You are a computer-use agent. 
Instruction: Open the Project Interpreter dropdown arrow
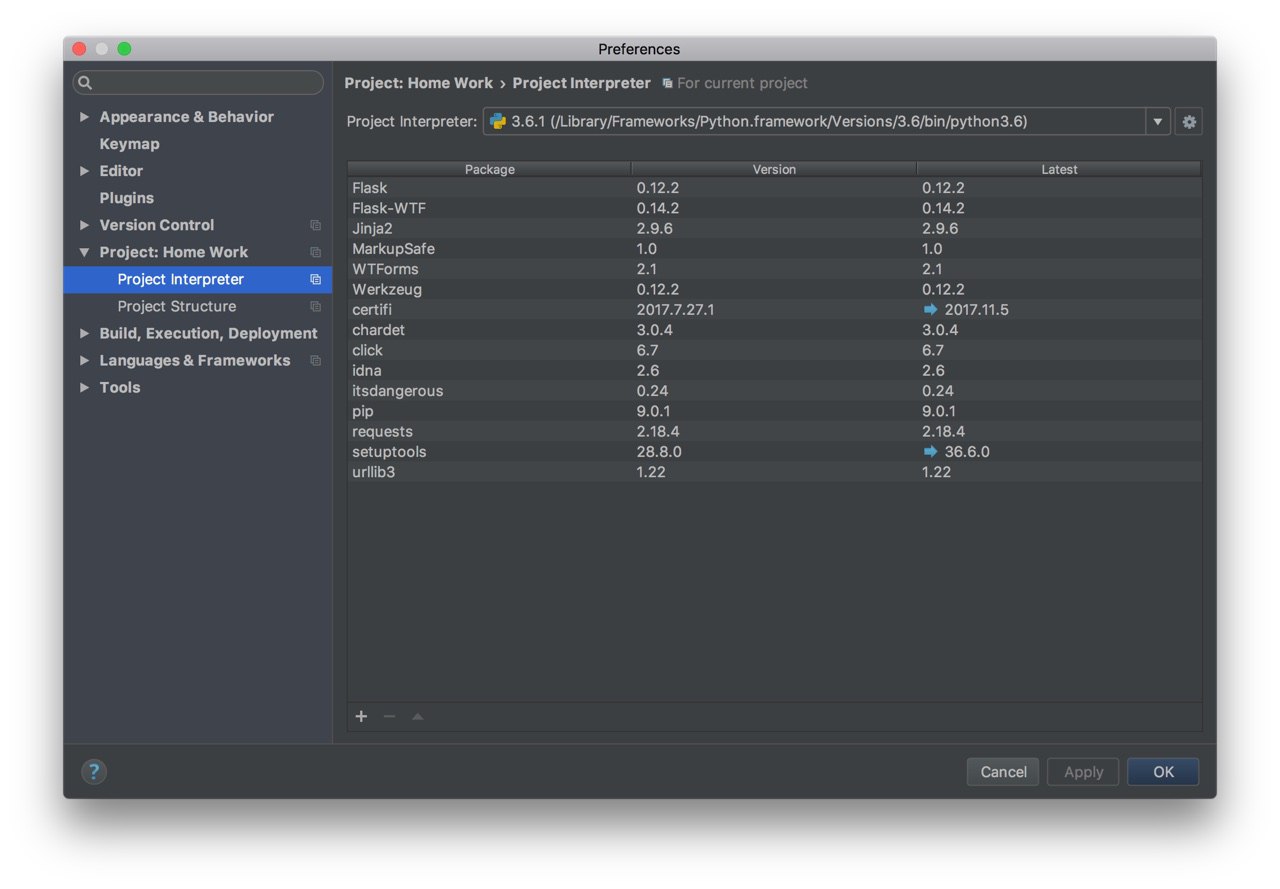1158,122
